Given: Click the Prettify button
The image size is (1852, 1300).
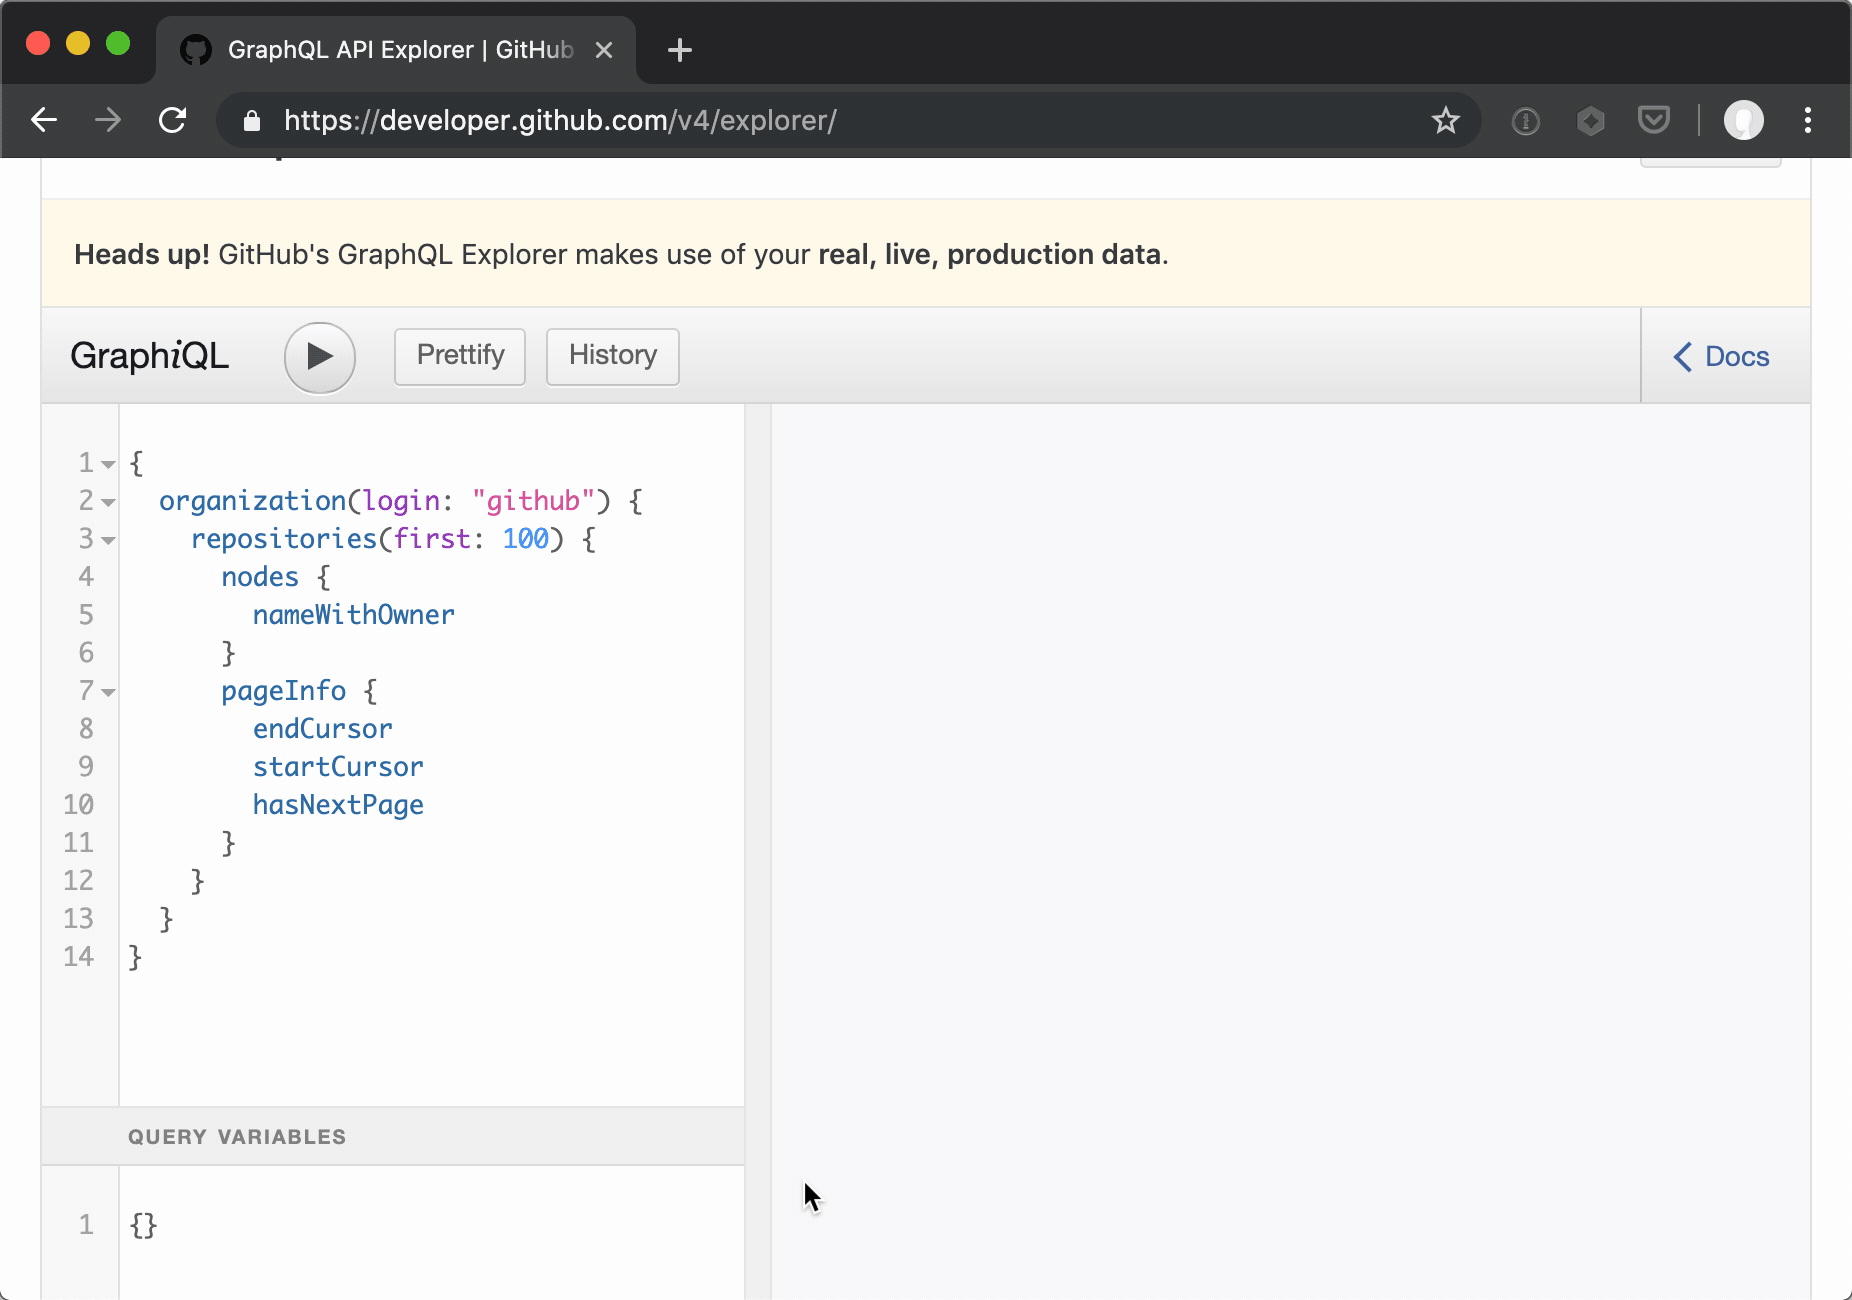Looking at the screenshot, I should pyautogui.click(x=459, y=356).
